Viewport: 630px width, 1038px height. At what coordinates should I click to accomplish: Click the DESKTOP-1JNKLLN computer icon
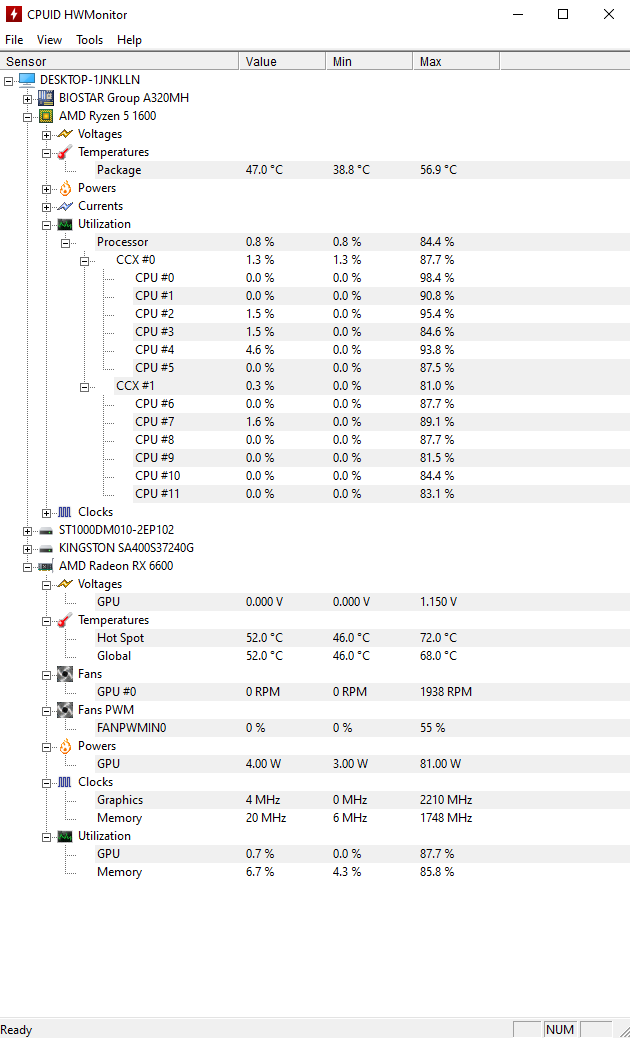coord(26,79)
